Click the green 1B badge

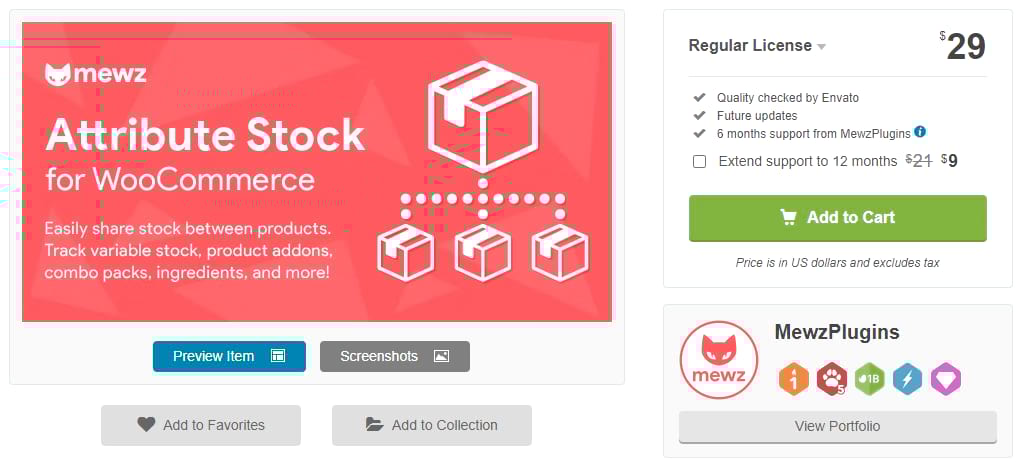869,379
